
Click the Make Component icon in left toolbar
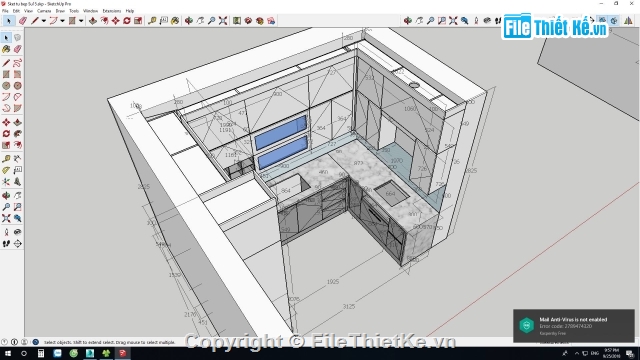click(18, 38)
